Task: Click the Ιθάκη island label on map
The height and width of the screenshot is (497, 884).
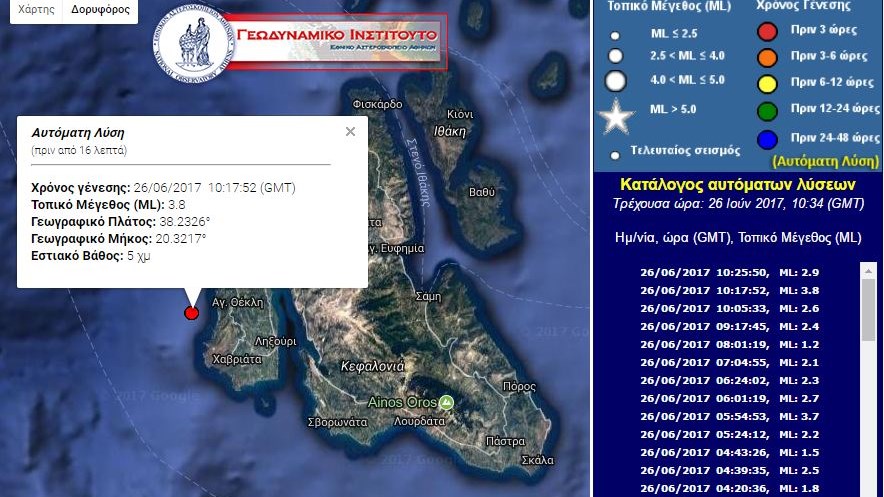Action: 450,132
